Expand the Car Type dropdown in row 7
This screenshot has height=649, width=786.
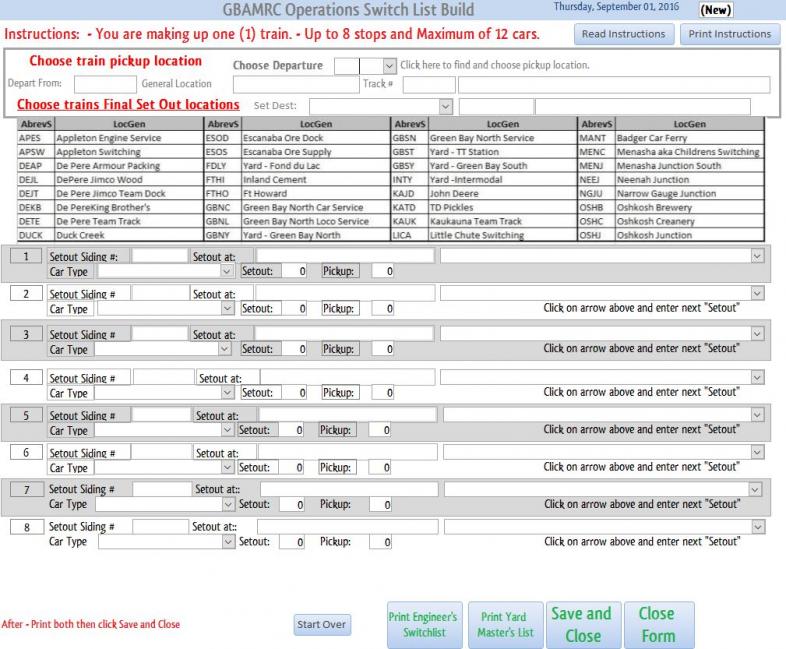[x=228, y=504]
